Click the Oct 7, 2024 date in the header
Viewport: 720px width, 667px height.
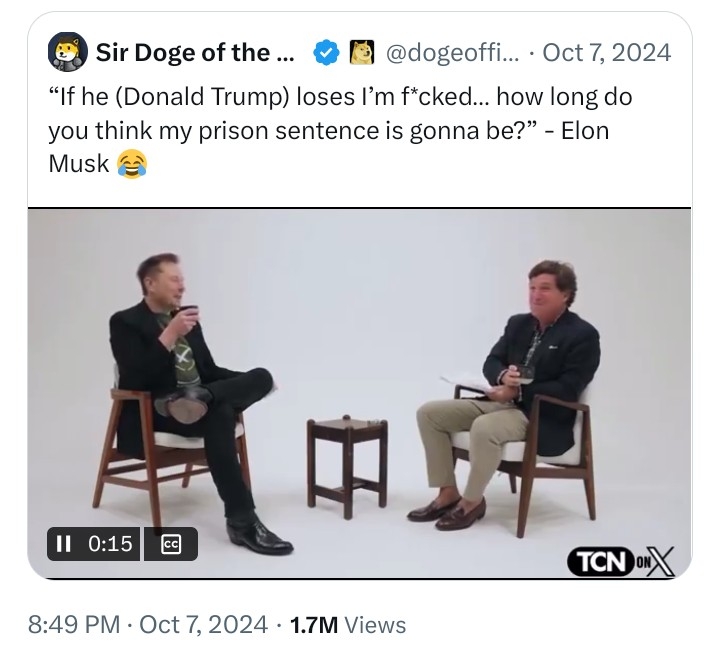point(607,52)
